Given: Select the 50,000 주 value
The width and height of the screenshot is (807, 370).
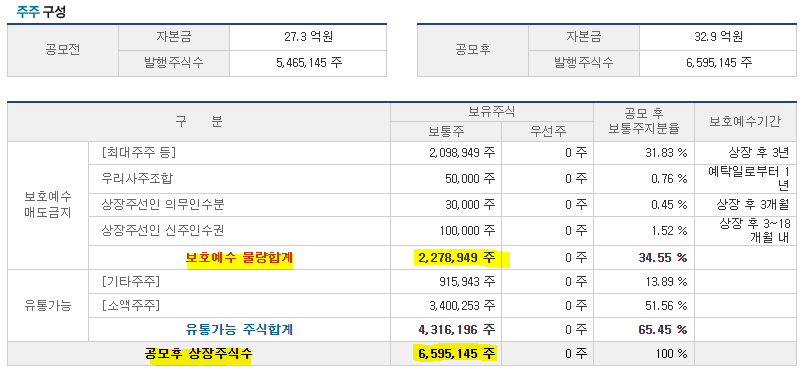Looking at the screenshot, I should click(x=470, y=179).
